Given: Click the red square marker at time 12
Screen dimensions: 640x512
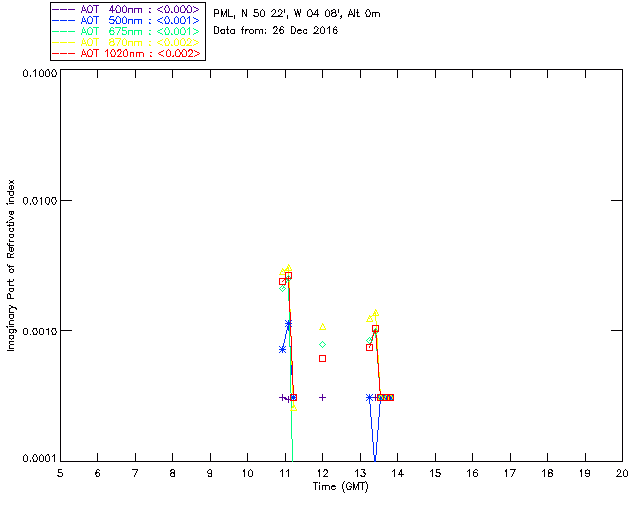Looking at the screenshot, I should coord(322,358).
